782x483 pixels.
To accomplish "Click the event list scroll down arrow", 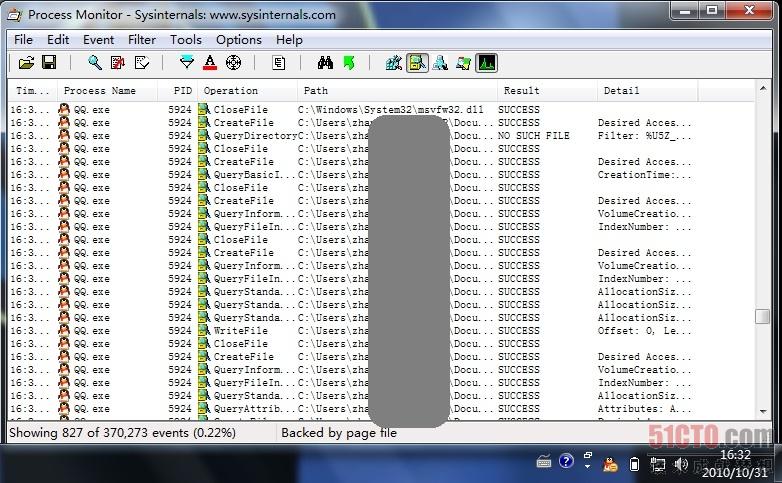I will pyautogui.click(x=763, y=412).
